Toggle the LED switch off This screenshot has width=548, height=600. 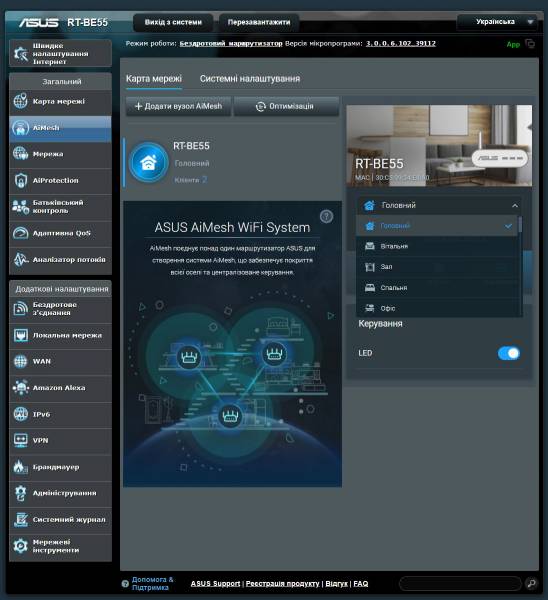point(509,353)
